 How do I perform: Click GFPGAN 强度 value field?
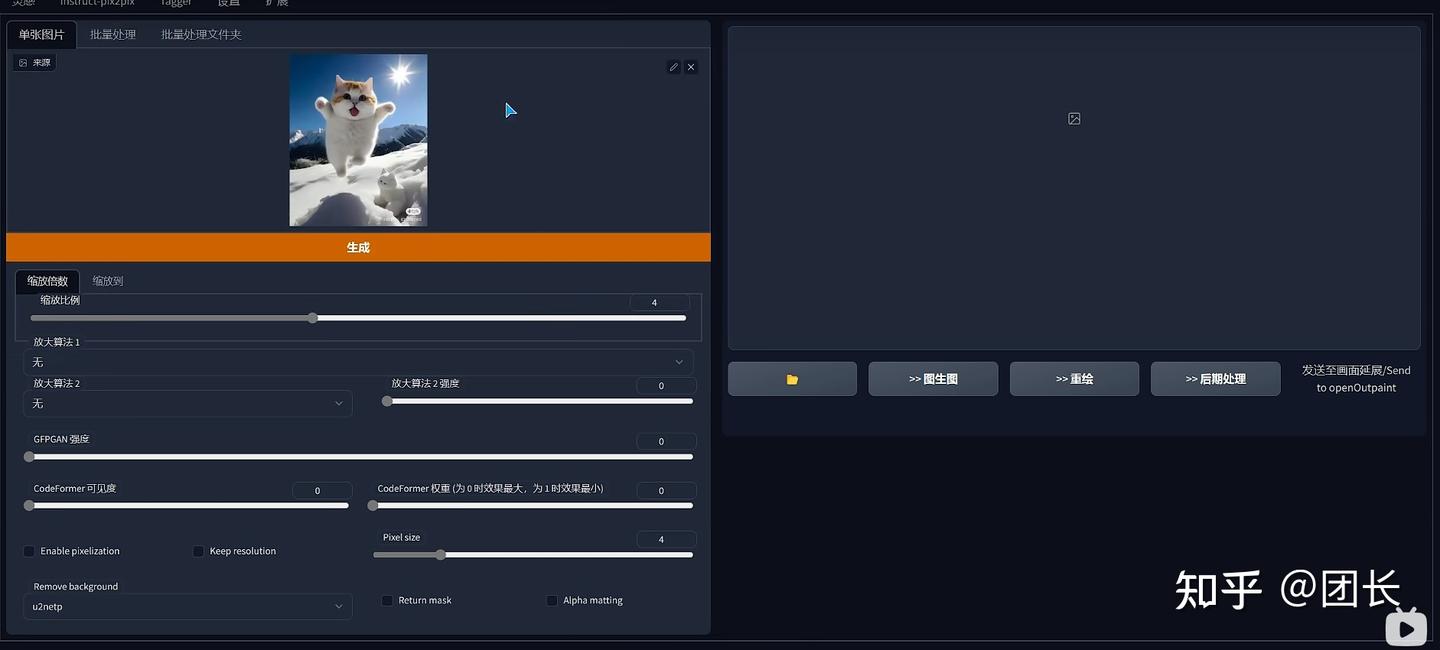pyautogui.click(x=666, y=441)
